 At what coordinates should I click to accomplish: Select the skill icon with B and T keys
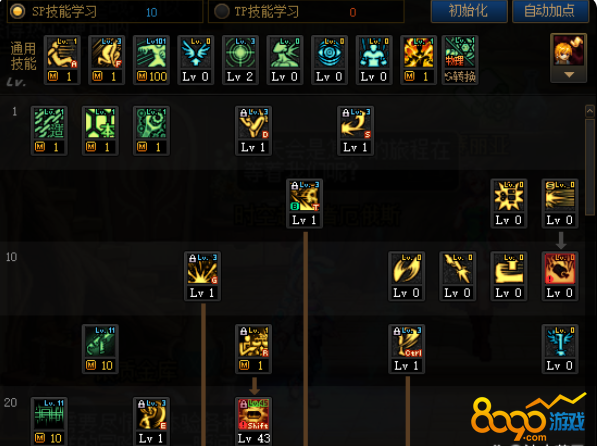305,203
